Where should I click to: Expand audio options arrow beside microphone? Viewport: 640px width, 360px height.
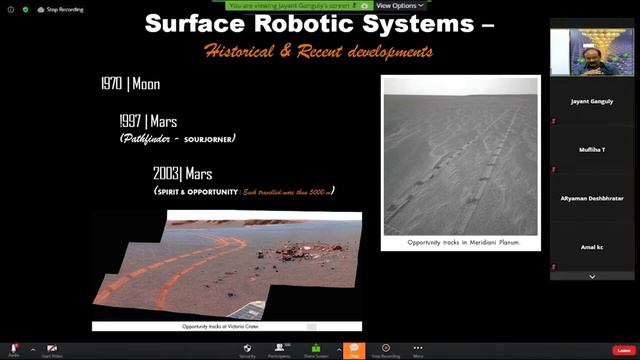33,350
